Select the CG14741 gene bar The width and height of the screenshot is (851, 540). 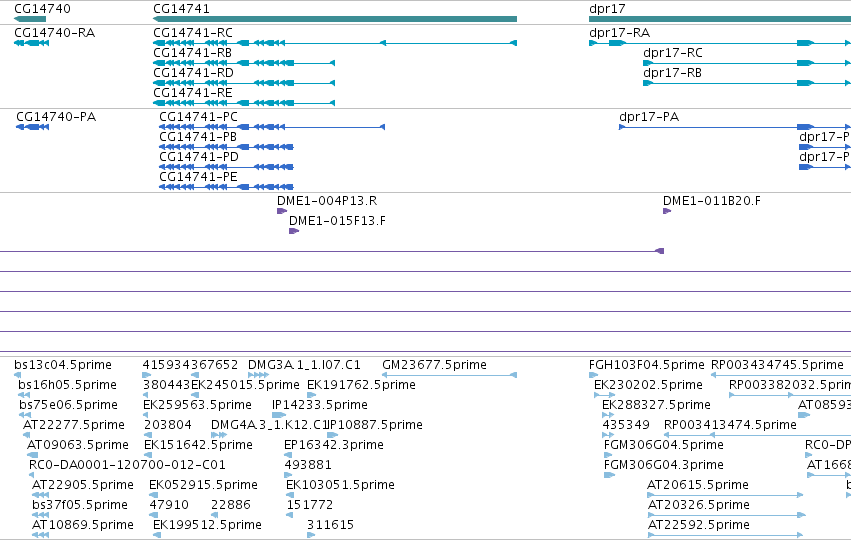(x=335, y=19)
